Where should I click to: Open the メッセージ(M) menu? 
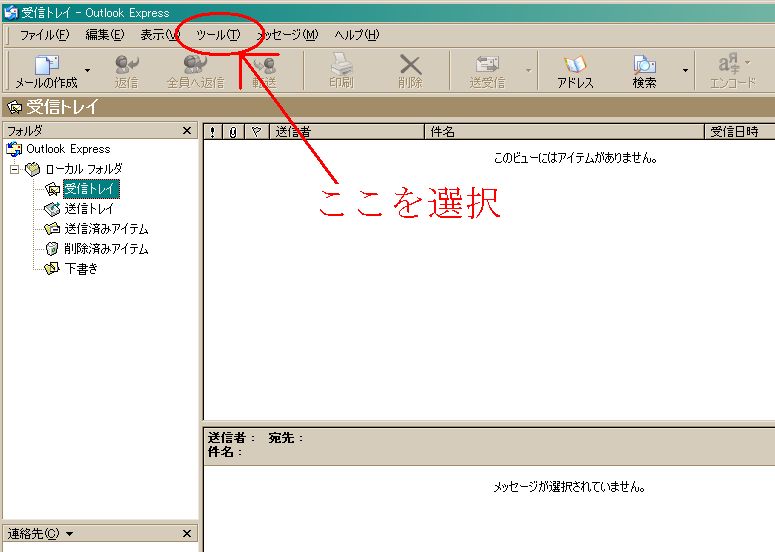coord(288,35)
